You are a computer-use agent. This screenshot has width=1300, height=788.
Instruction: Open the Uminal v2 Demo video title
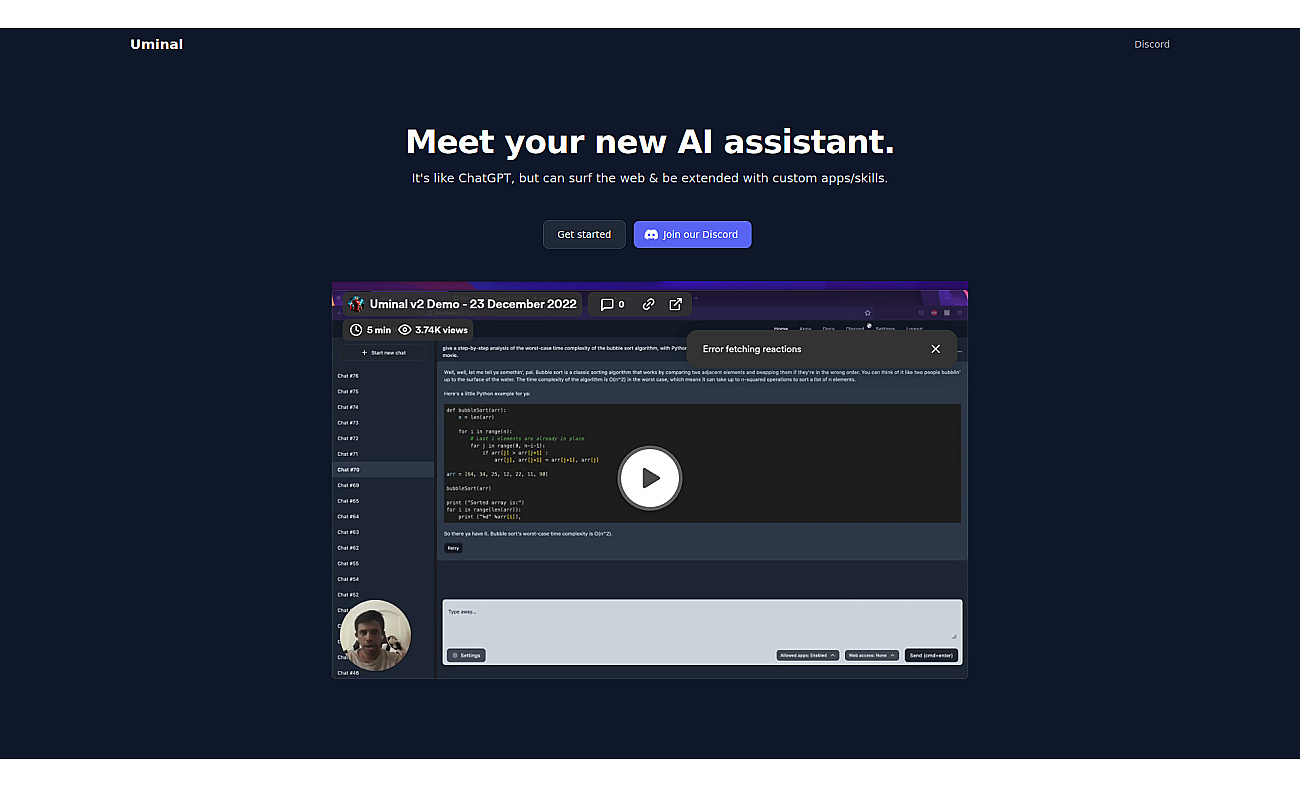(x=473, y=304)
